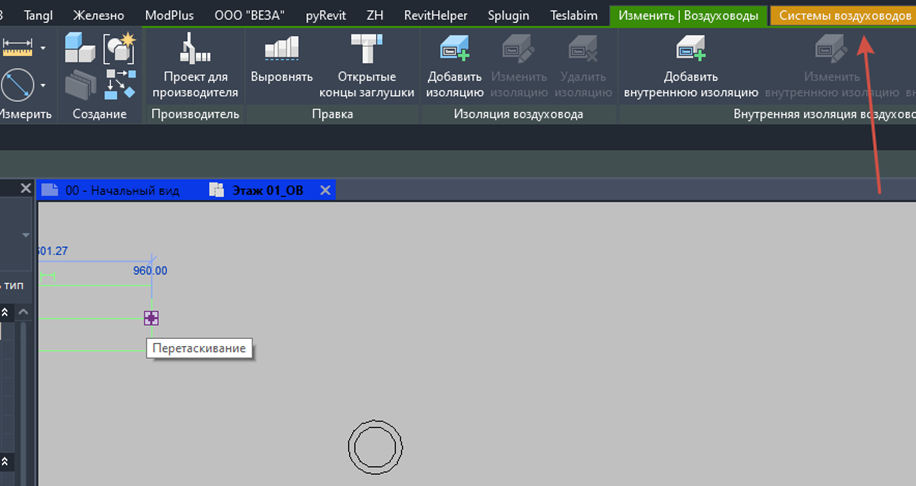The image size is (916, 486).
Task: Click the Правка panel title
Action: coord(332,114)
